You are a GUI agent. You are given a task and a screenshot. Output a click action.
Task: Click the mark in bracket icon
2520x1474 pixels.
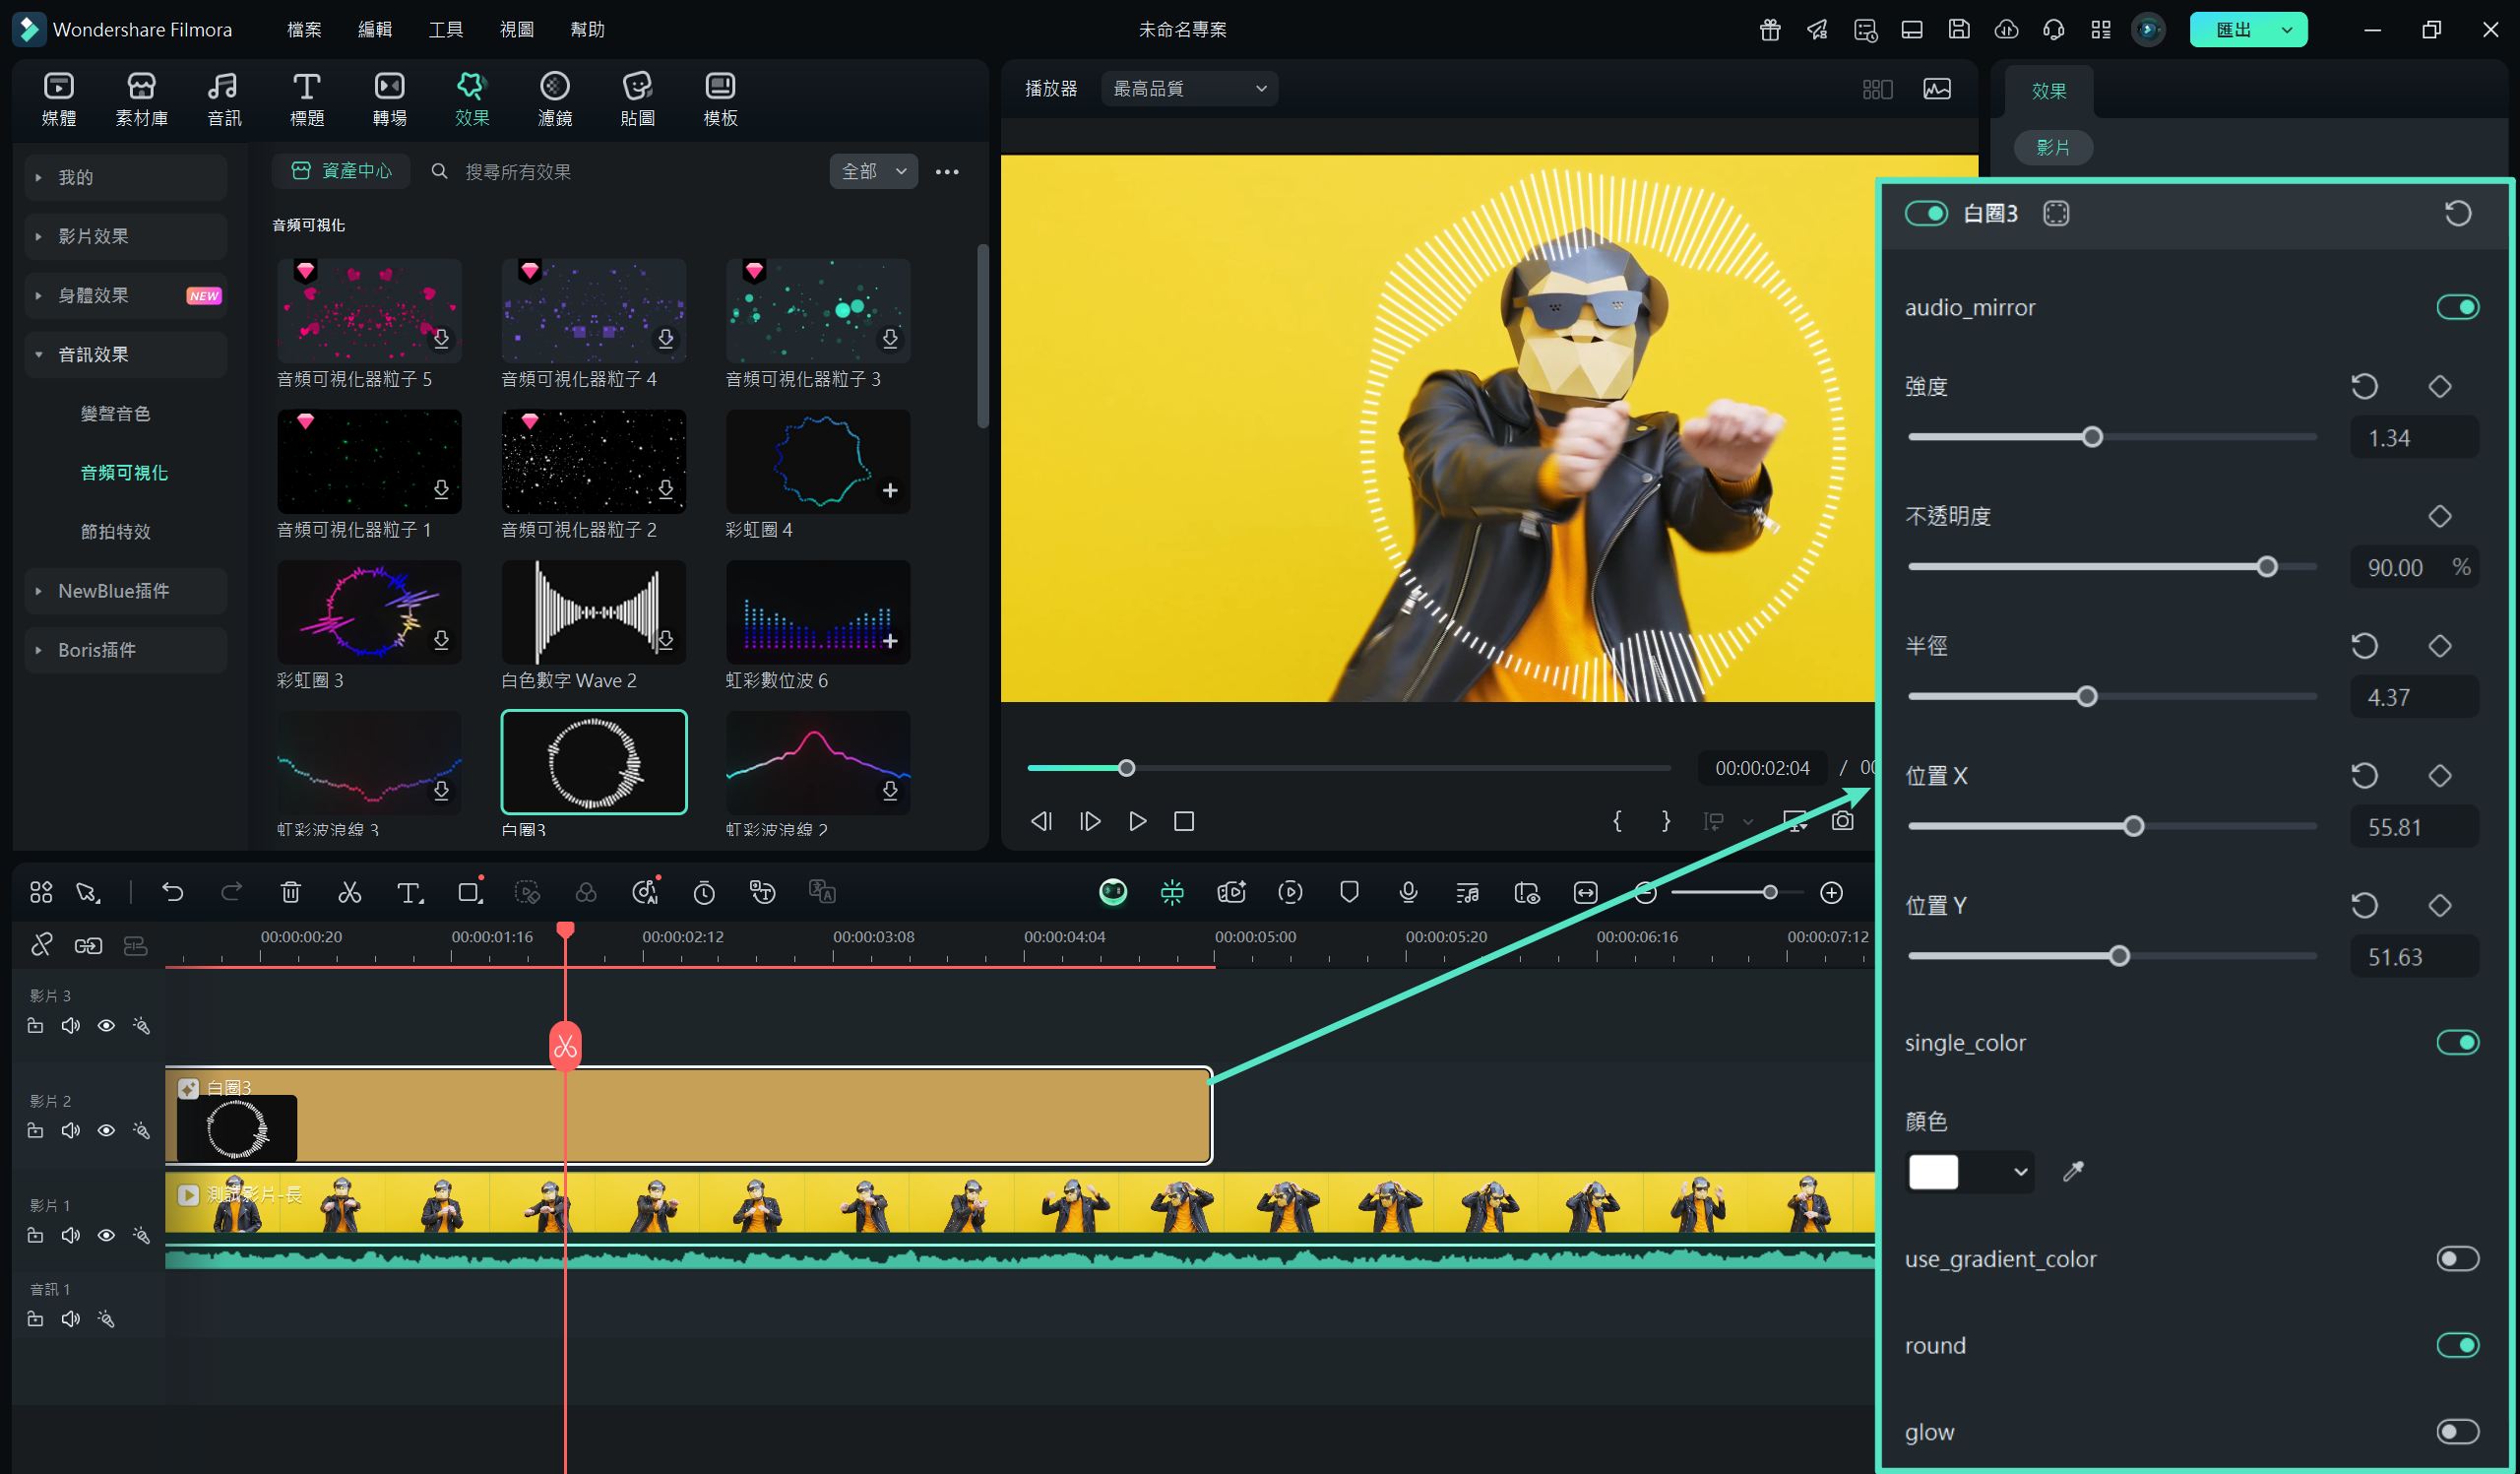coord(1617,821)
